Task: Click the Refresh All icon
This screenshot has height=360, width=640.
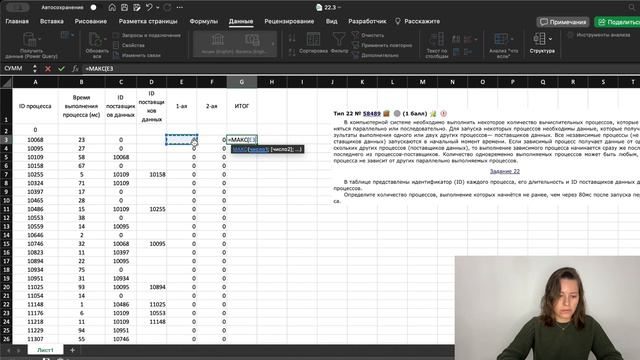Action: (x=95, y=40)
